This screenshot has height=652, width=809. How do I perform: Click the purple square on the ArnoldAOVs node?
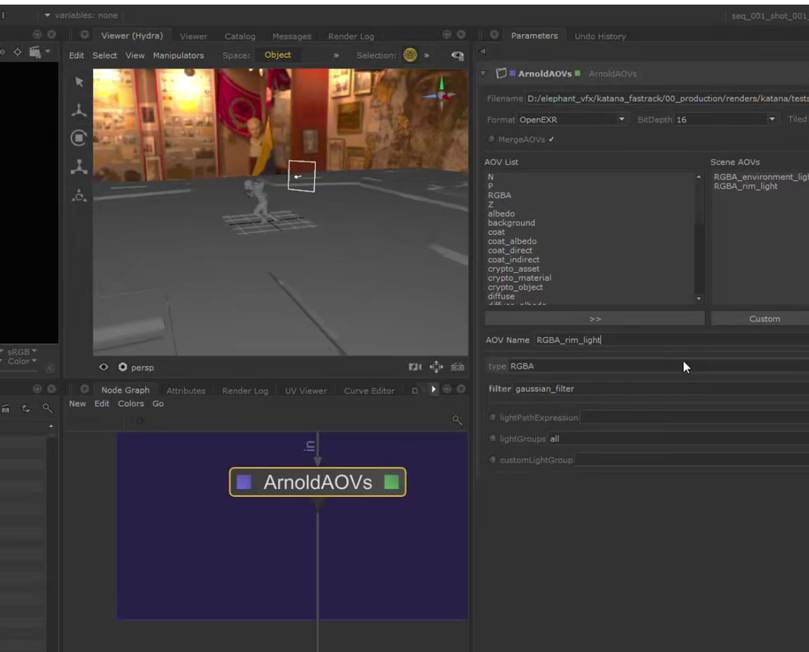(x=244, y=482)
